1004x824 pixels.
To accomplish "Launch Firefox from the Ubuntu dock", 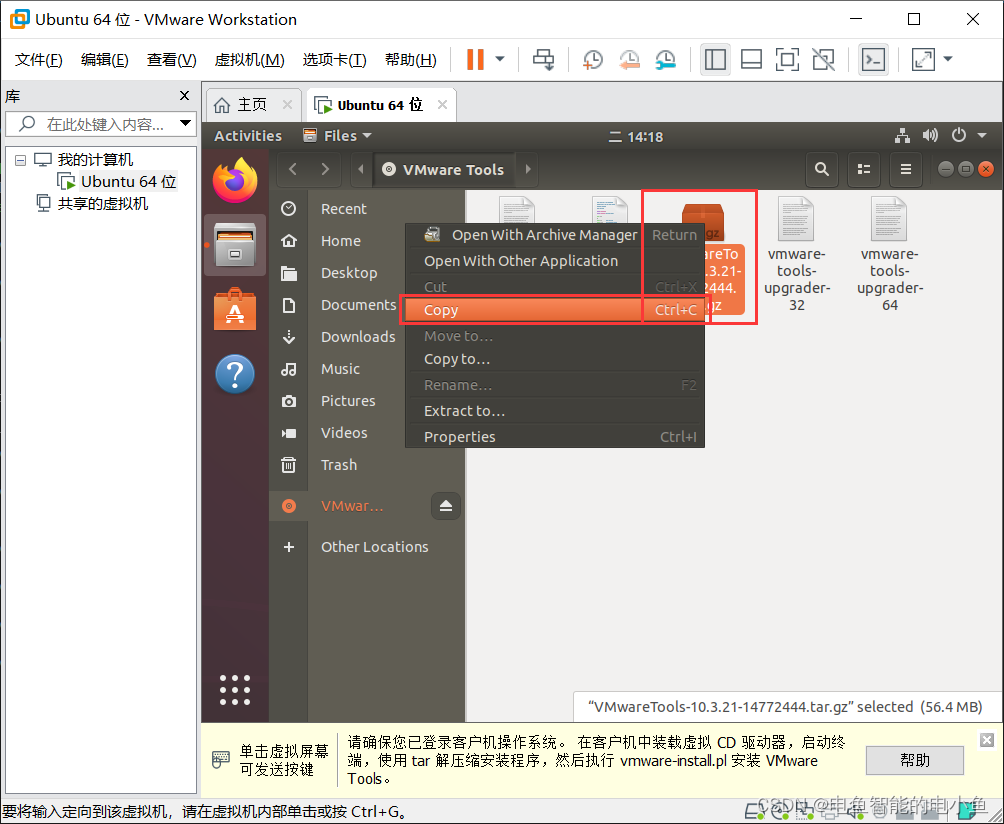I will (x=235, y=181).
